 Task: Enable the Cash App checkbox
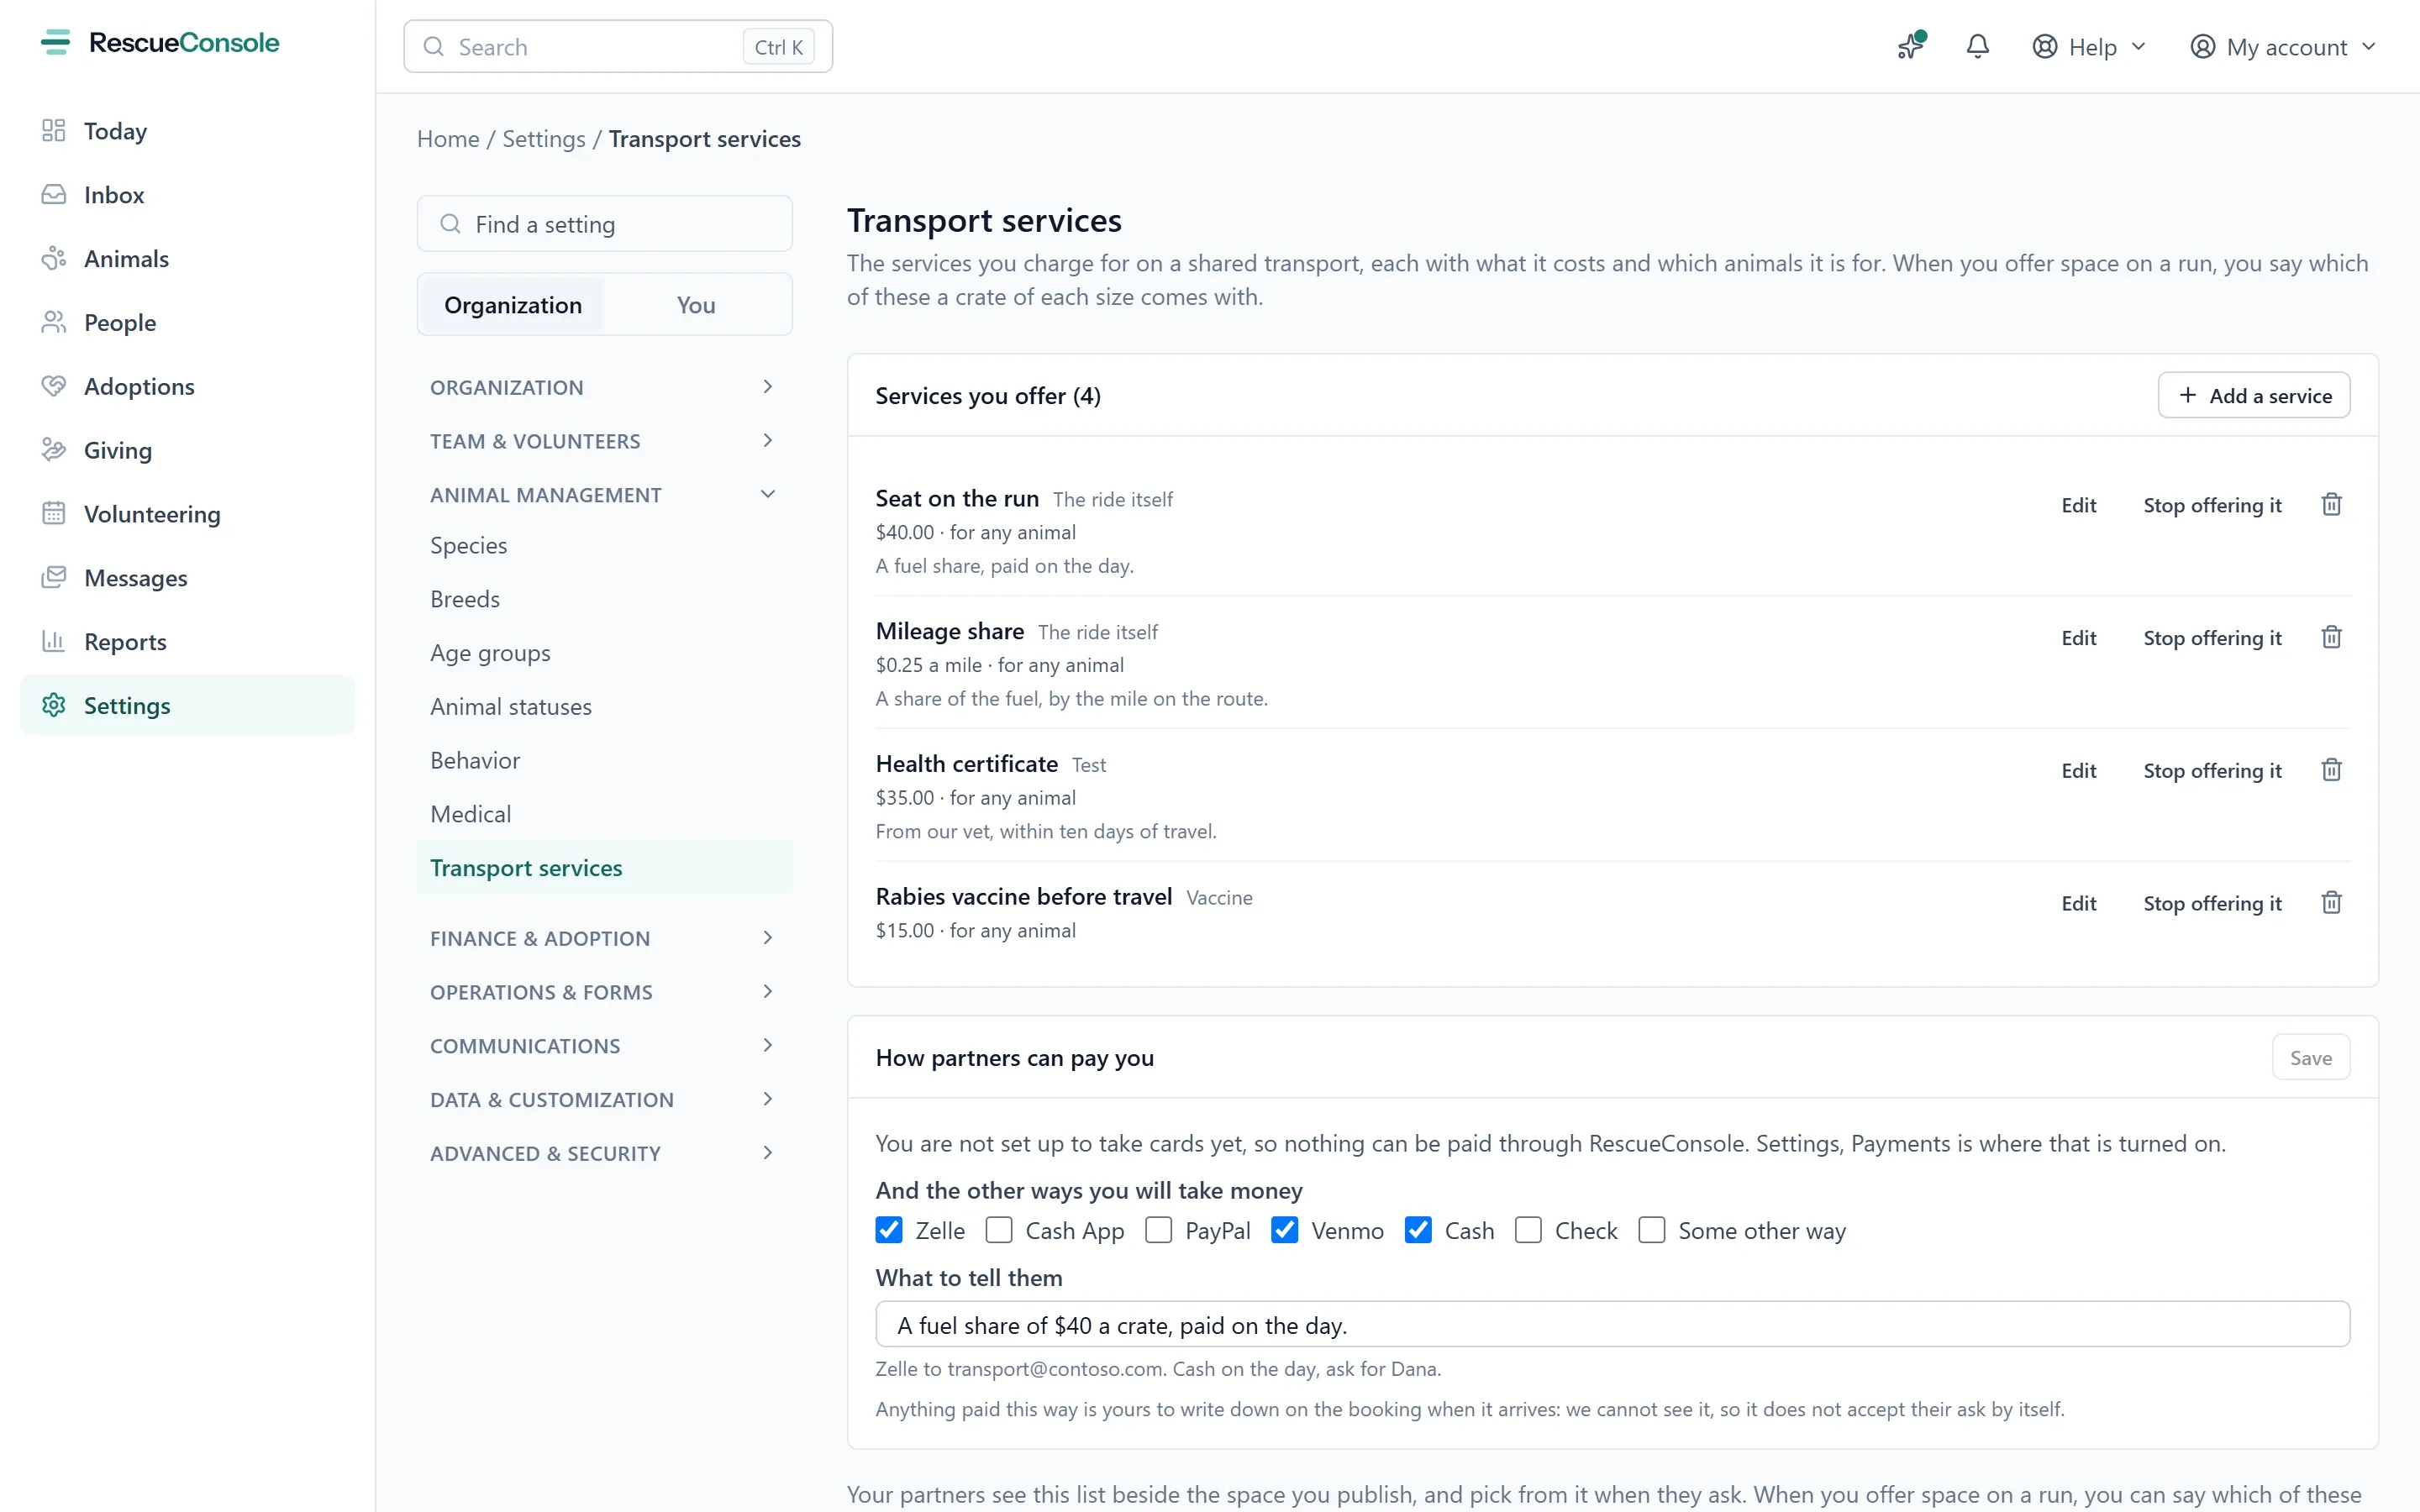click(x=999, y=1230)
